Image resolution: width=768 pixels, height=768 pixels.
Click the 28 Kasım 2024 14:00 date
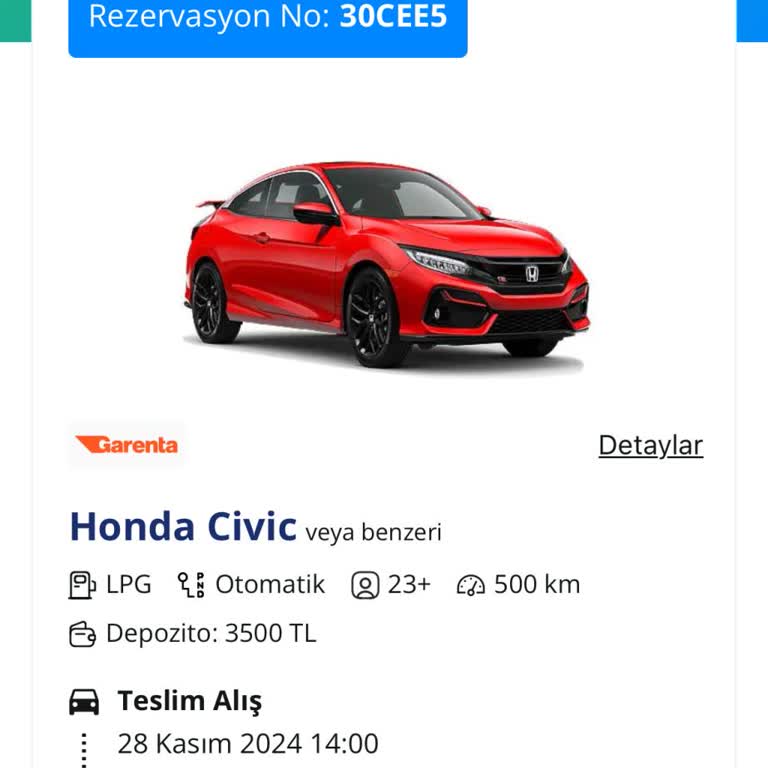pos(248,744)
